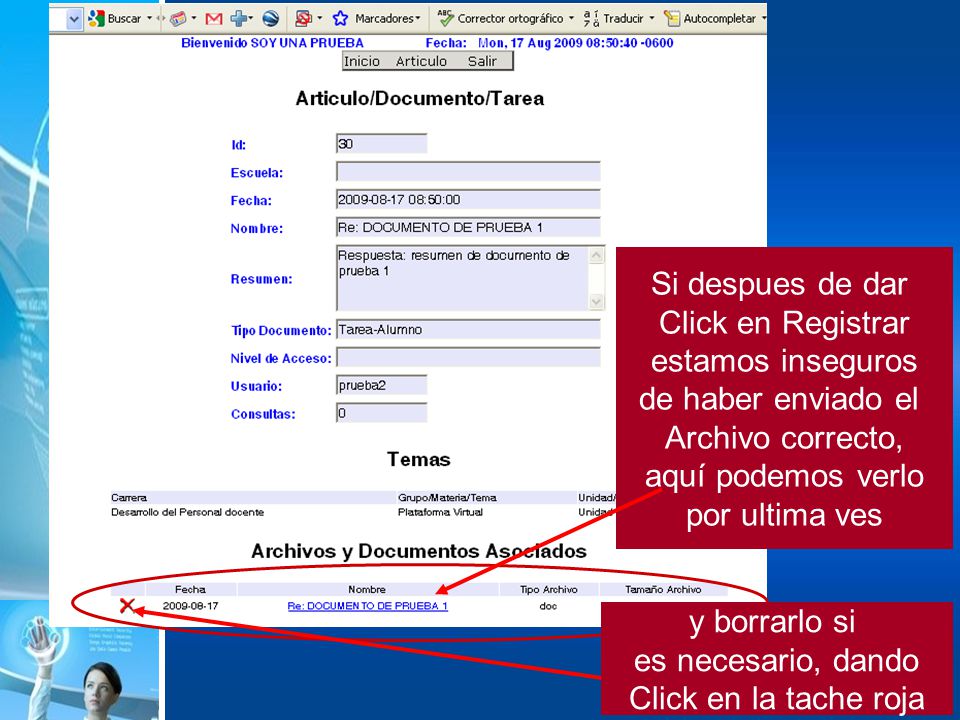This screenshot has height=720, width=960.
Task: Click the Tipo Documento field Tarea-Alumno
Action: 468,329
